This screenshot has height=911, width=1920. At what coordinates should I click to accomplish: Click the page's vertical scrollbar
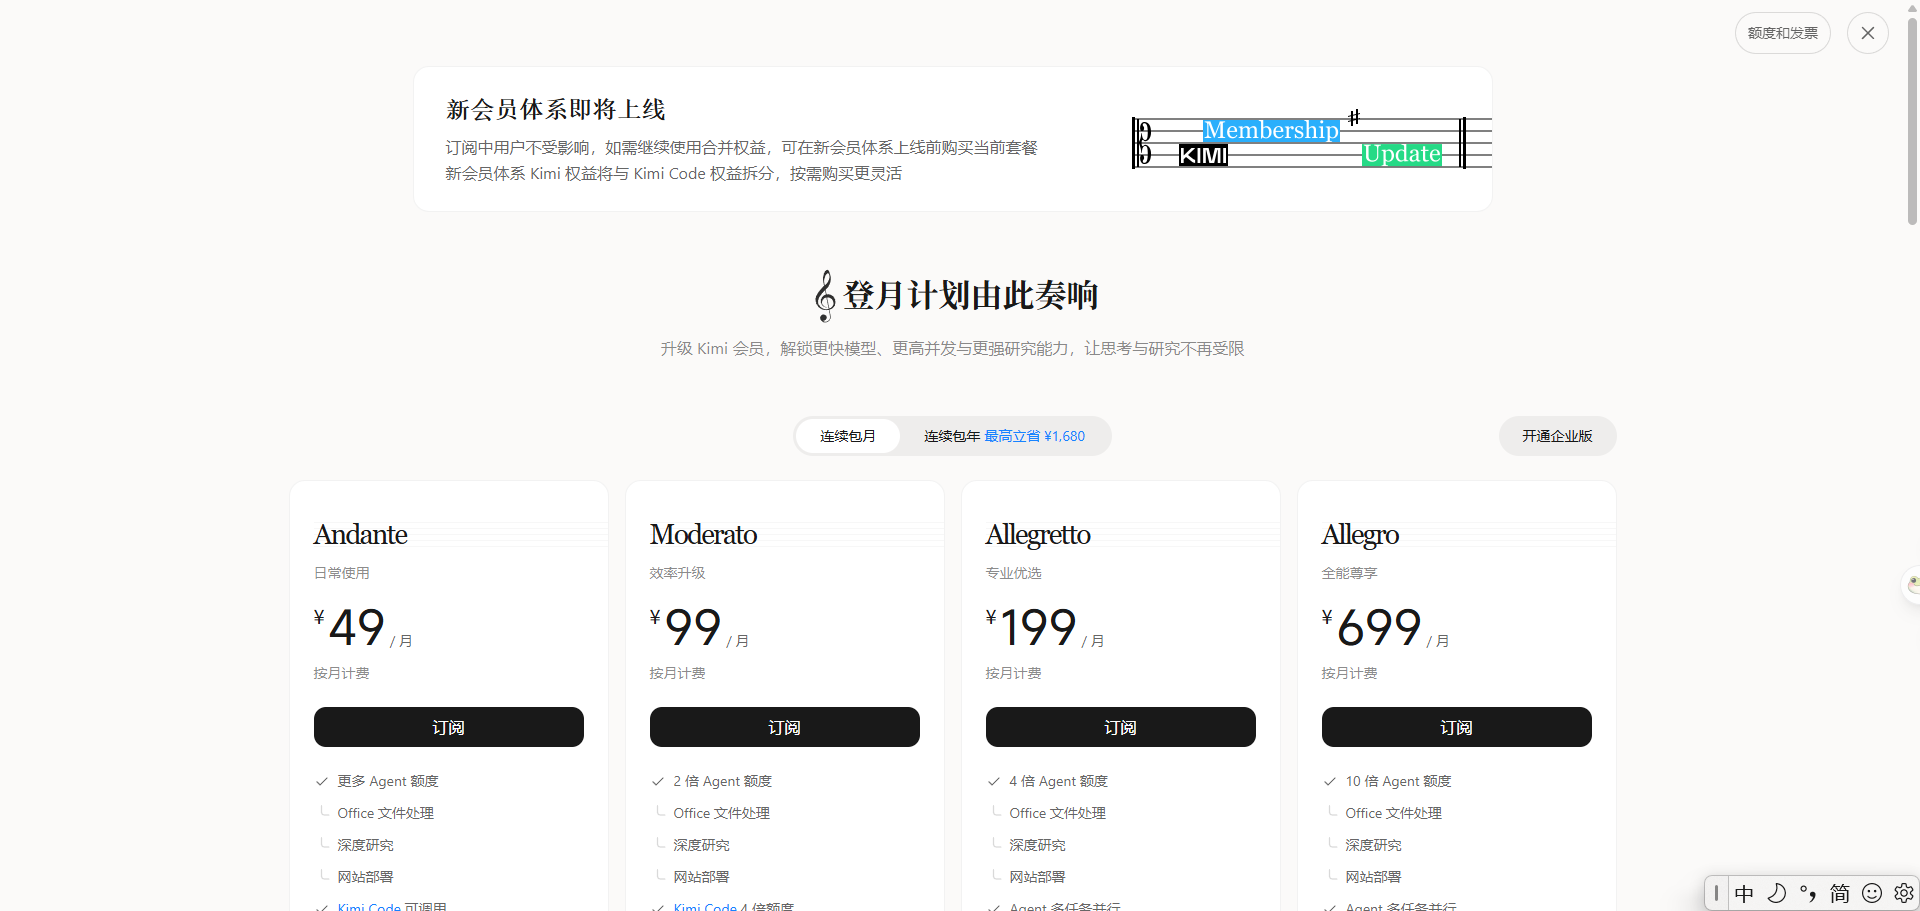pos(1912,120)
